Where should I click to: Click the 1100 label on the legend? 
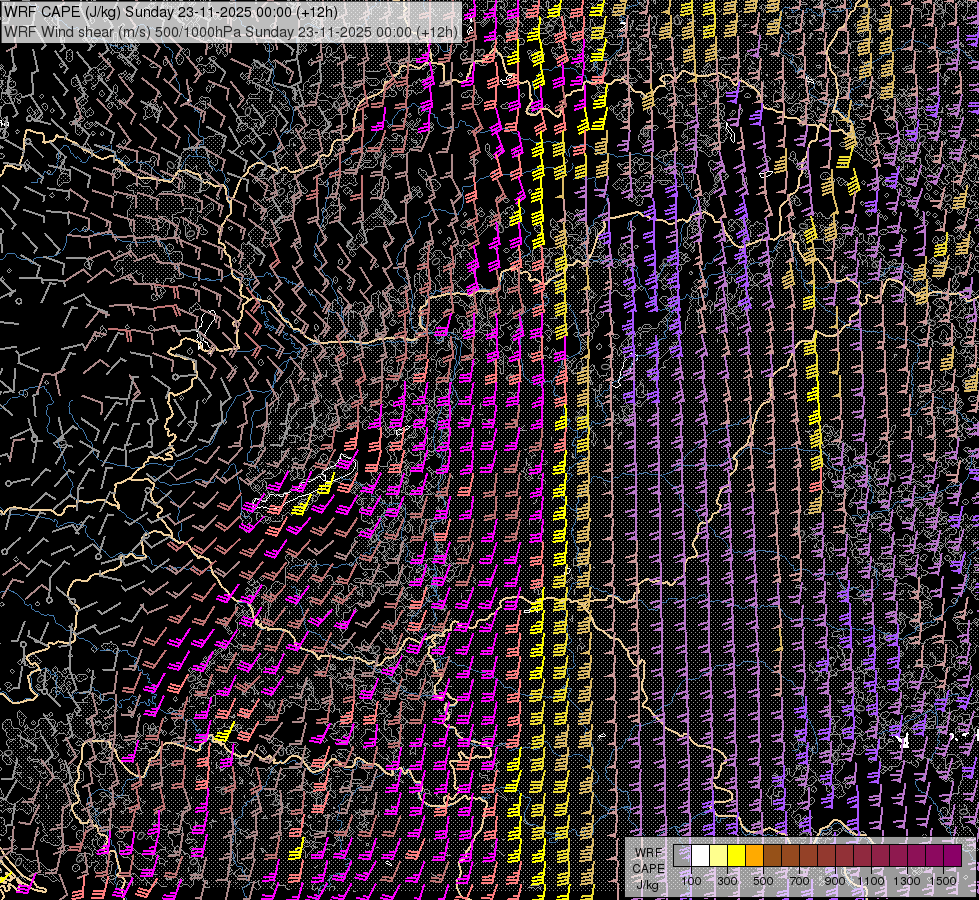[x=871, y=881]
